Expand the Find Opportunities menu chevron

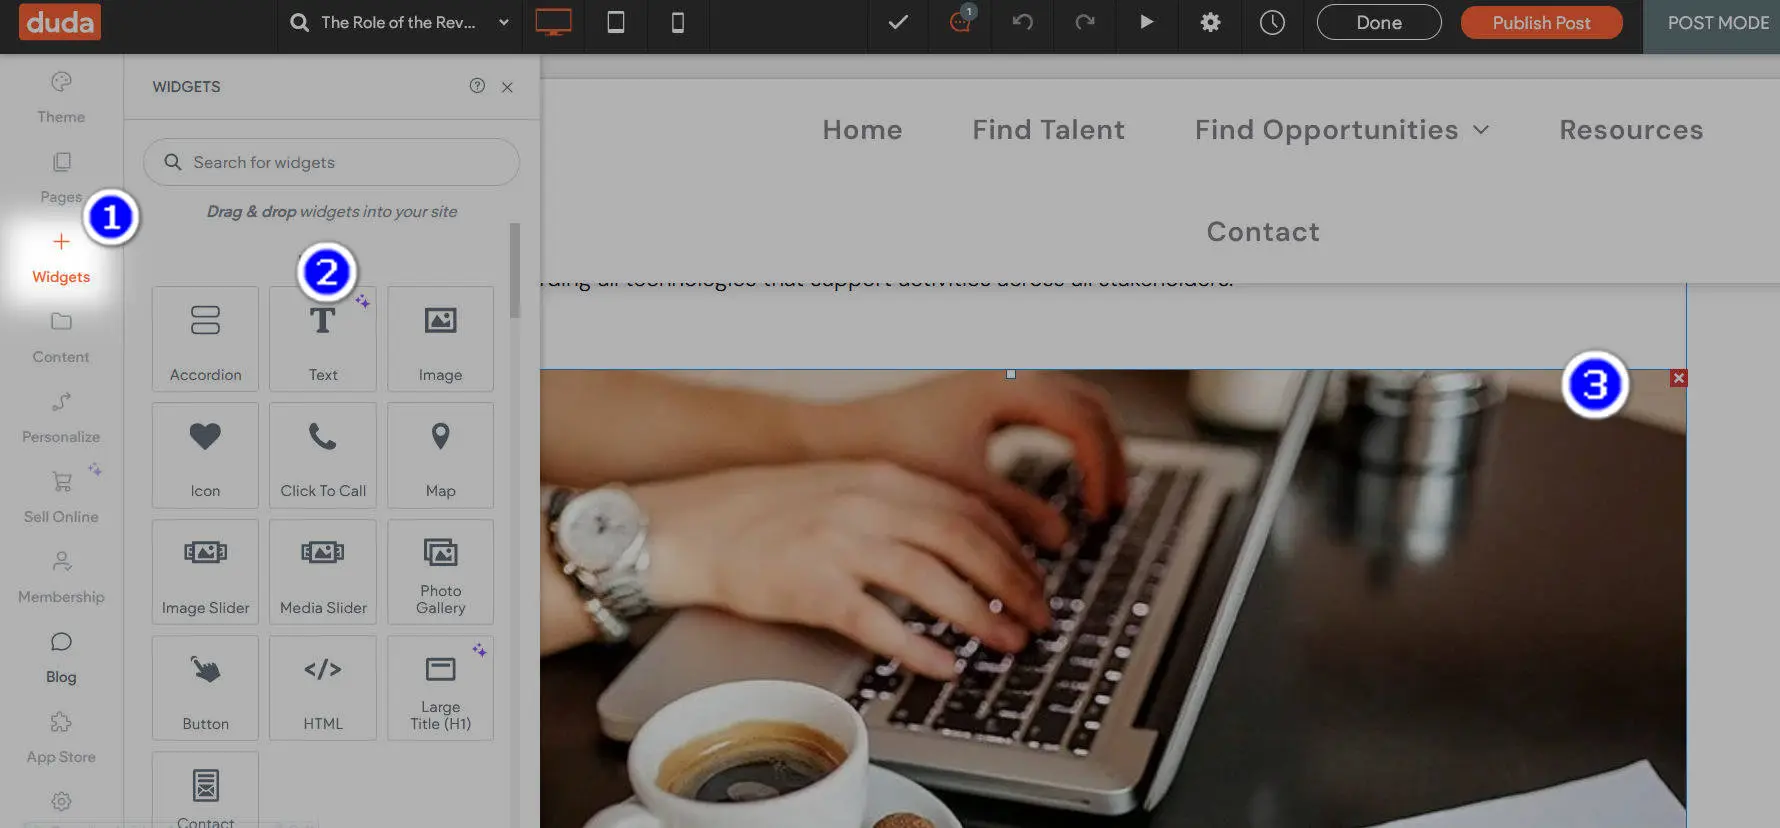[x=1482, y=130]
